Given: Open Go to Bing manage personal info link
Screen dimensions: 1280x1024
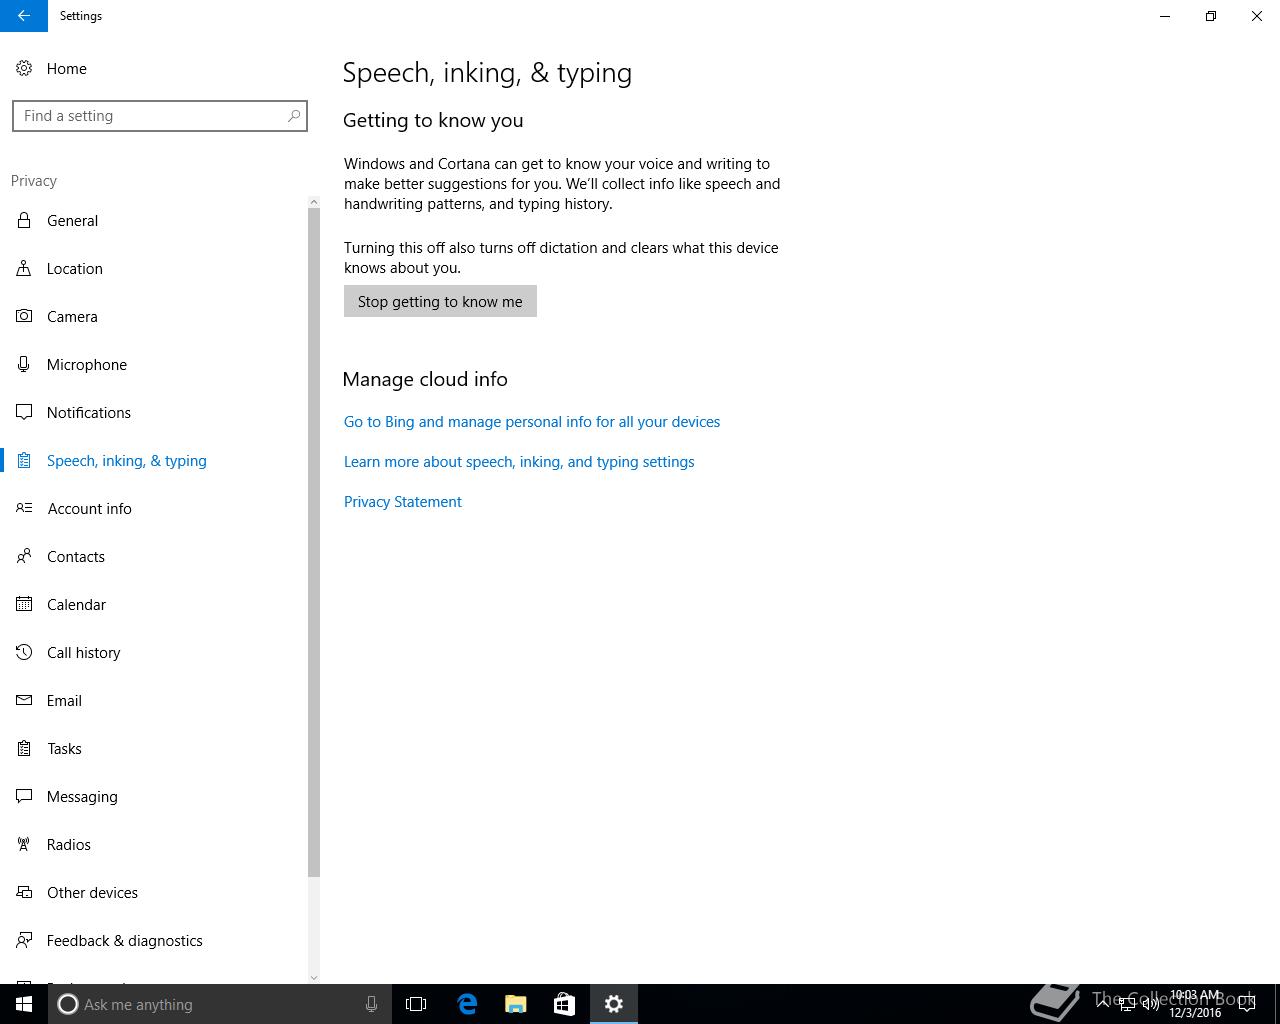Looking at the screenshot, I should click(532, 422).
